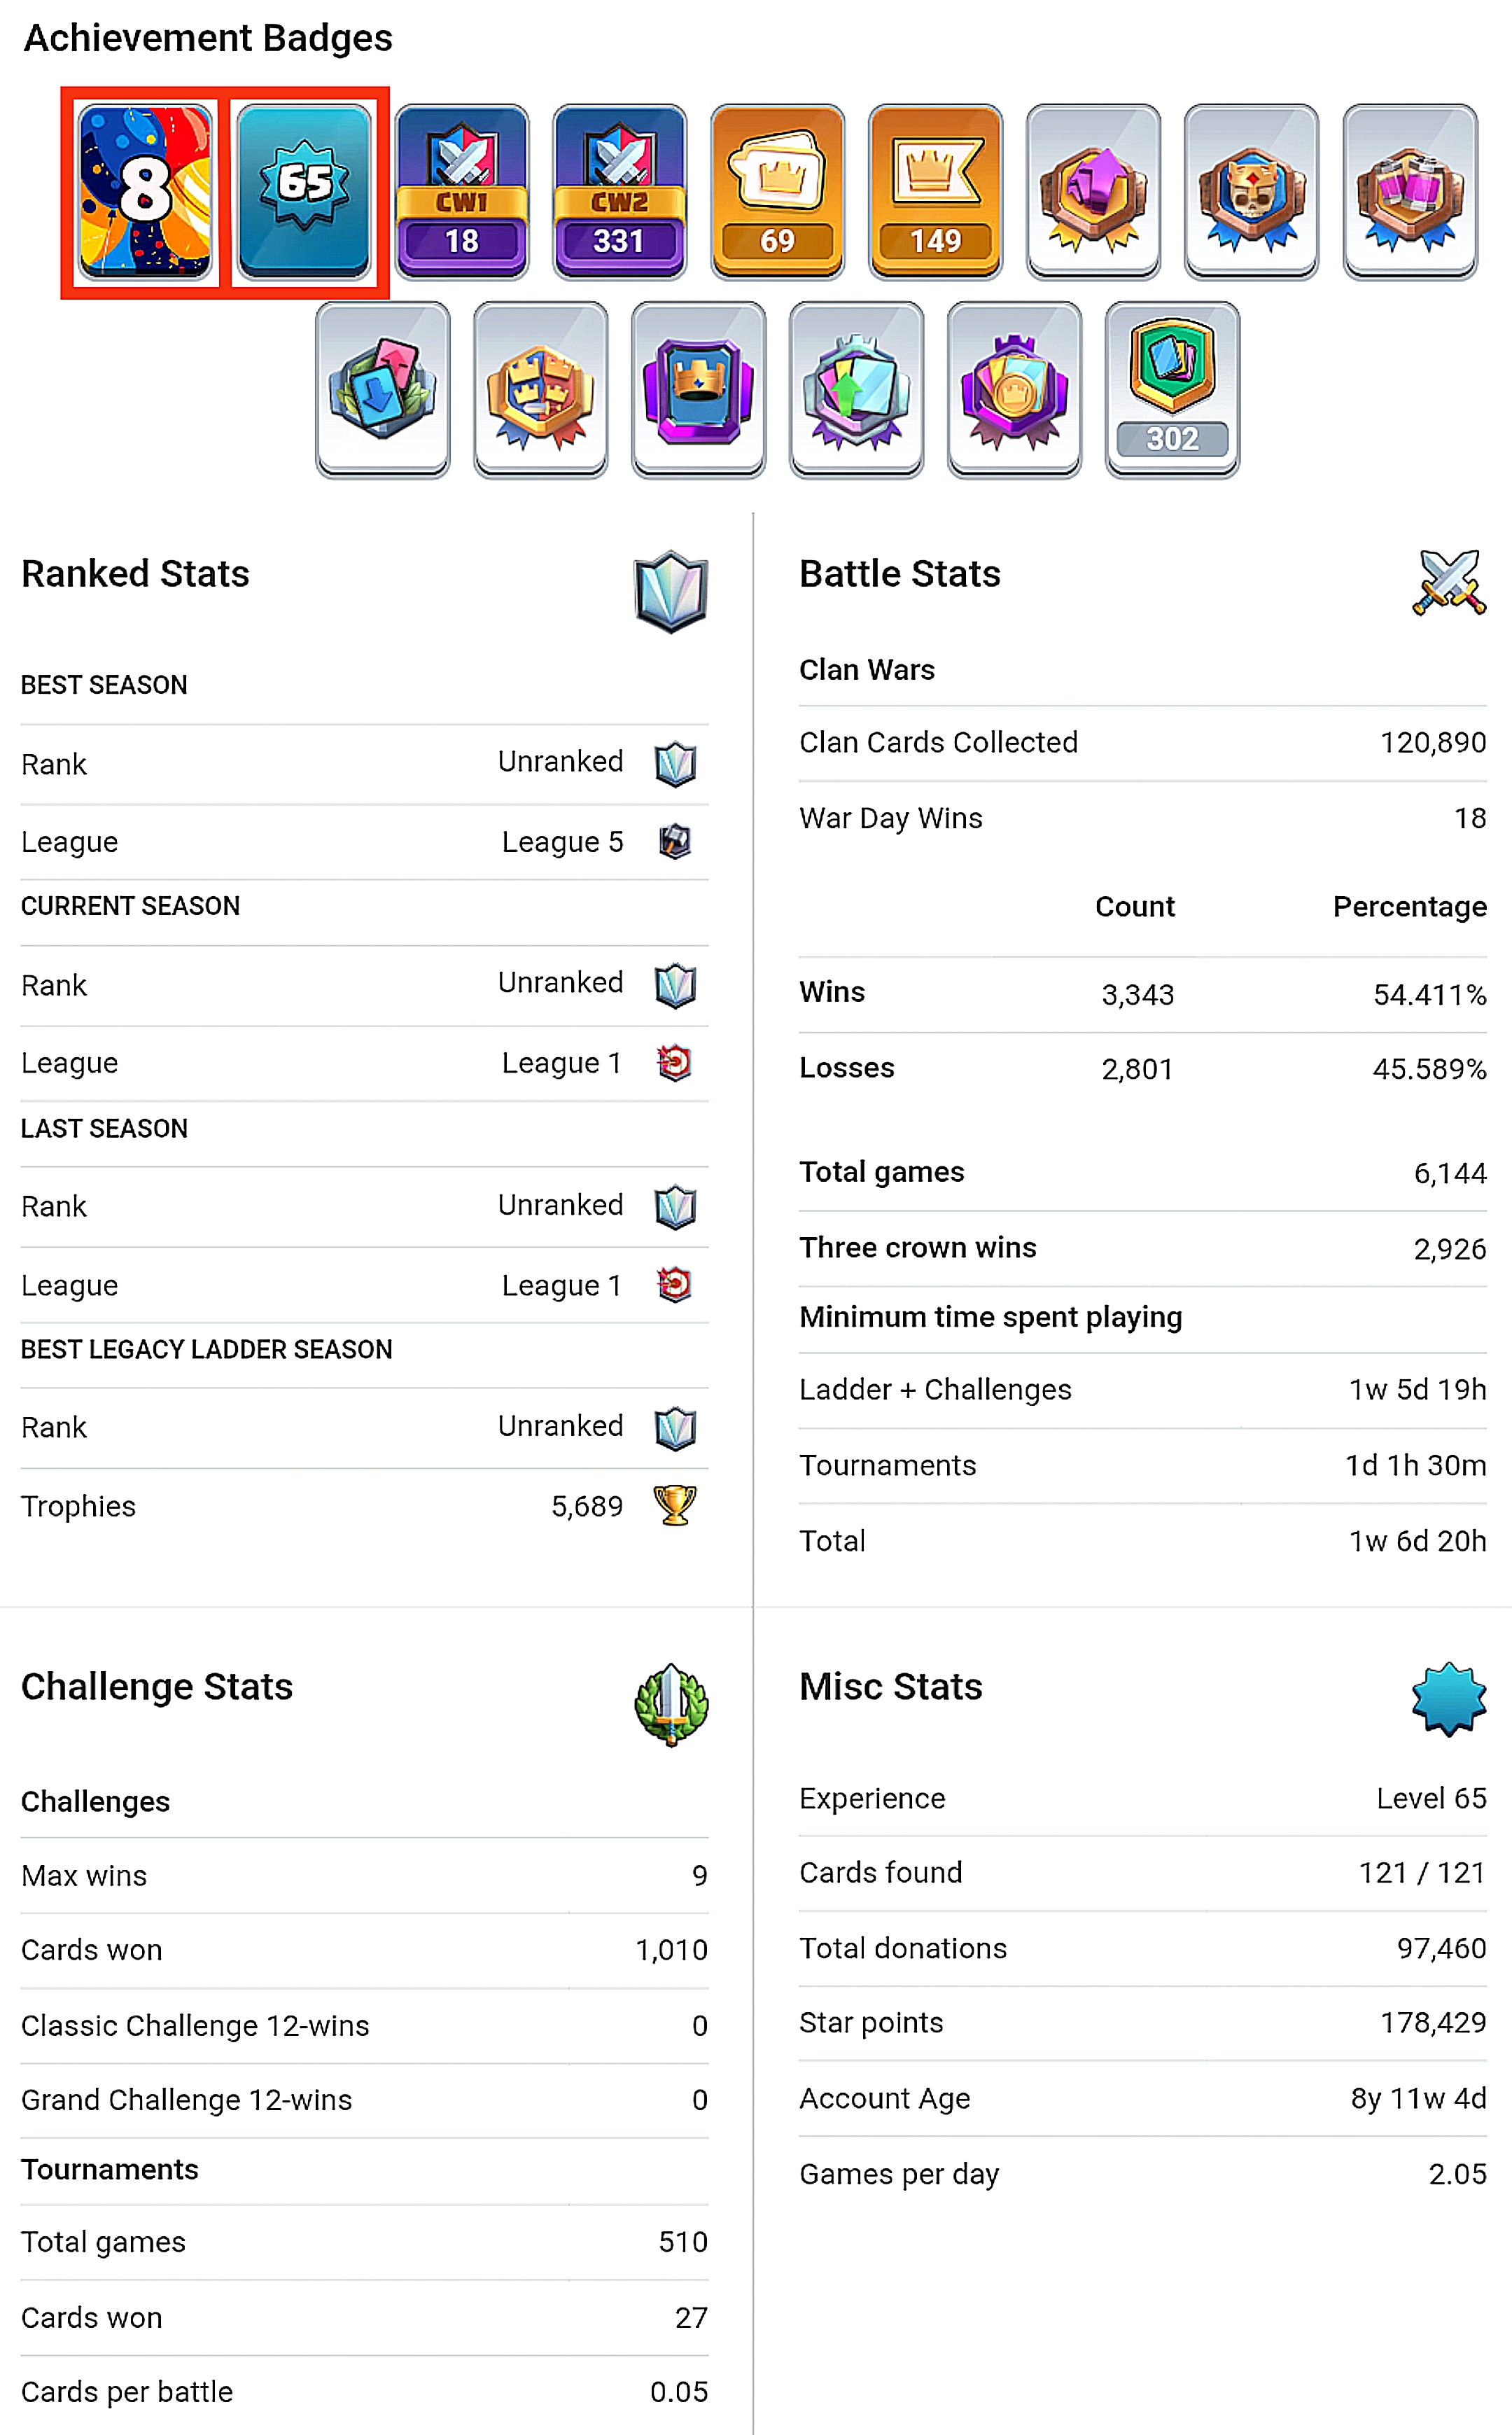Viewport: 1512px width, 2435px height.
Task: Select the Achievement Badges heading
Action: coord(208,38)
